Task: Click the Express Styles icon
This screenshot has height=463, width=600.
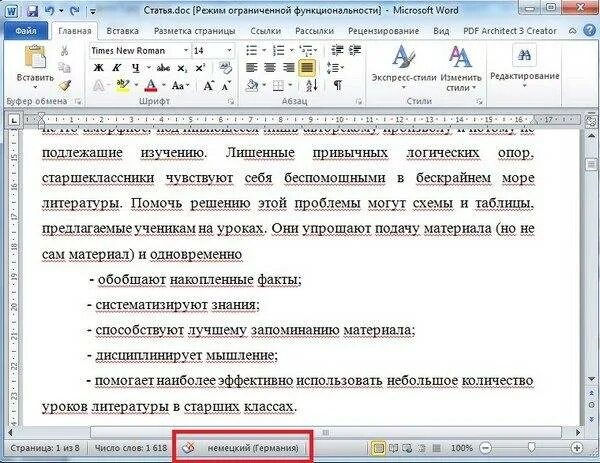Action: 404,57
